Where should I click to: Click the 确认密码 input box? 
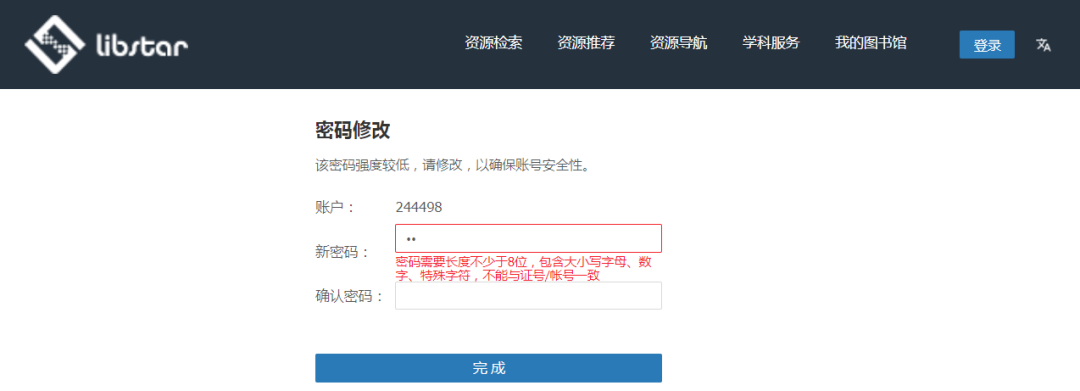(x=528, y=295)
